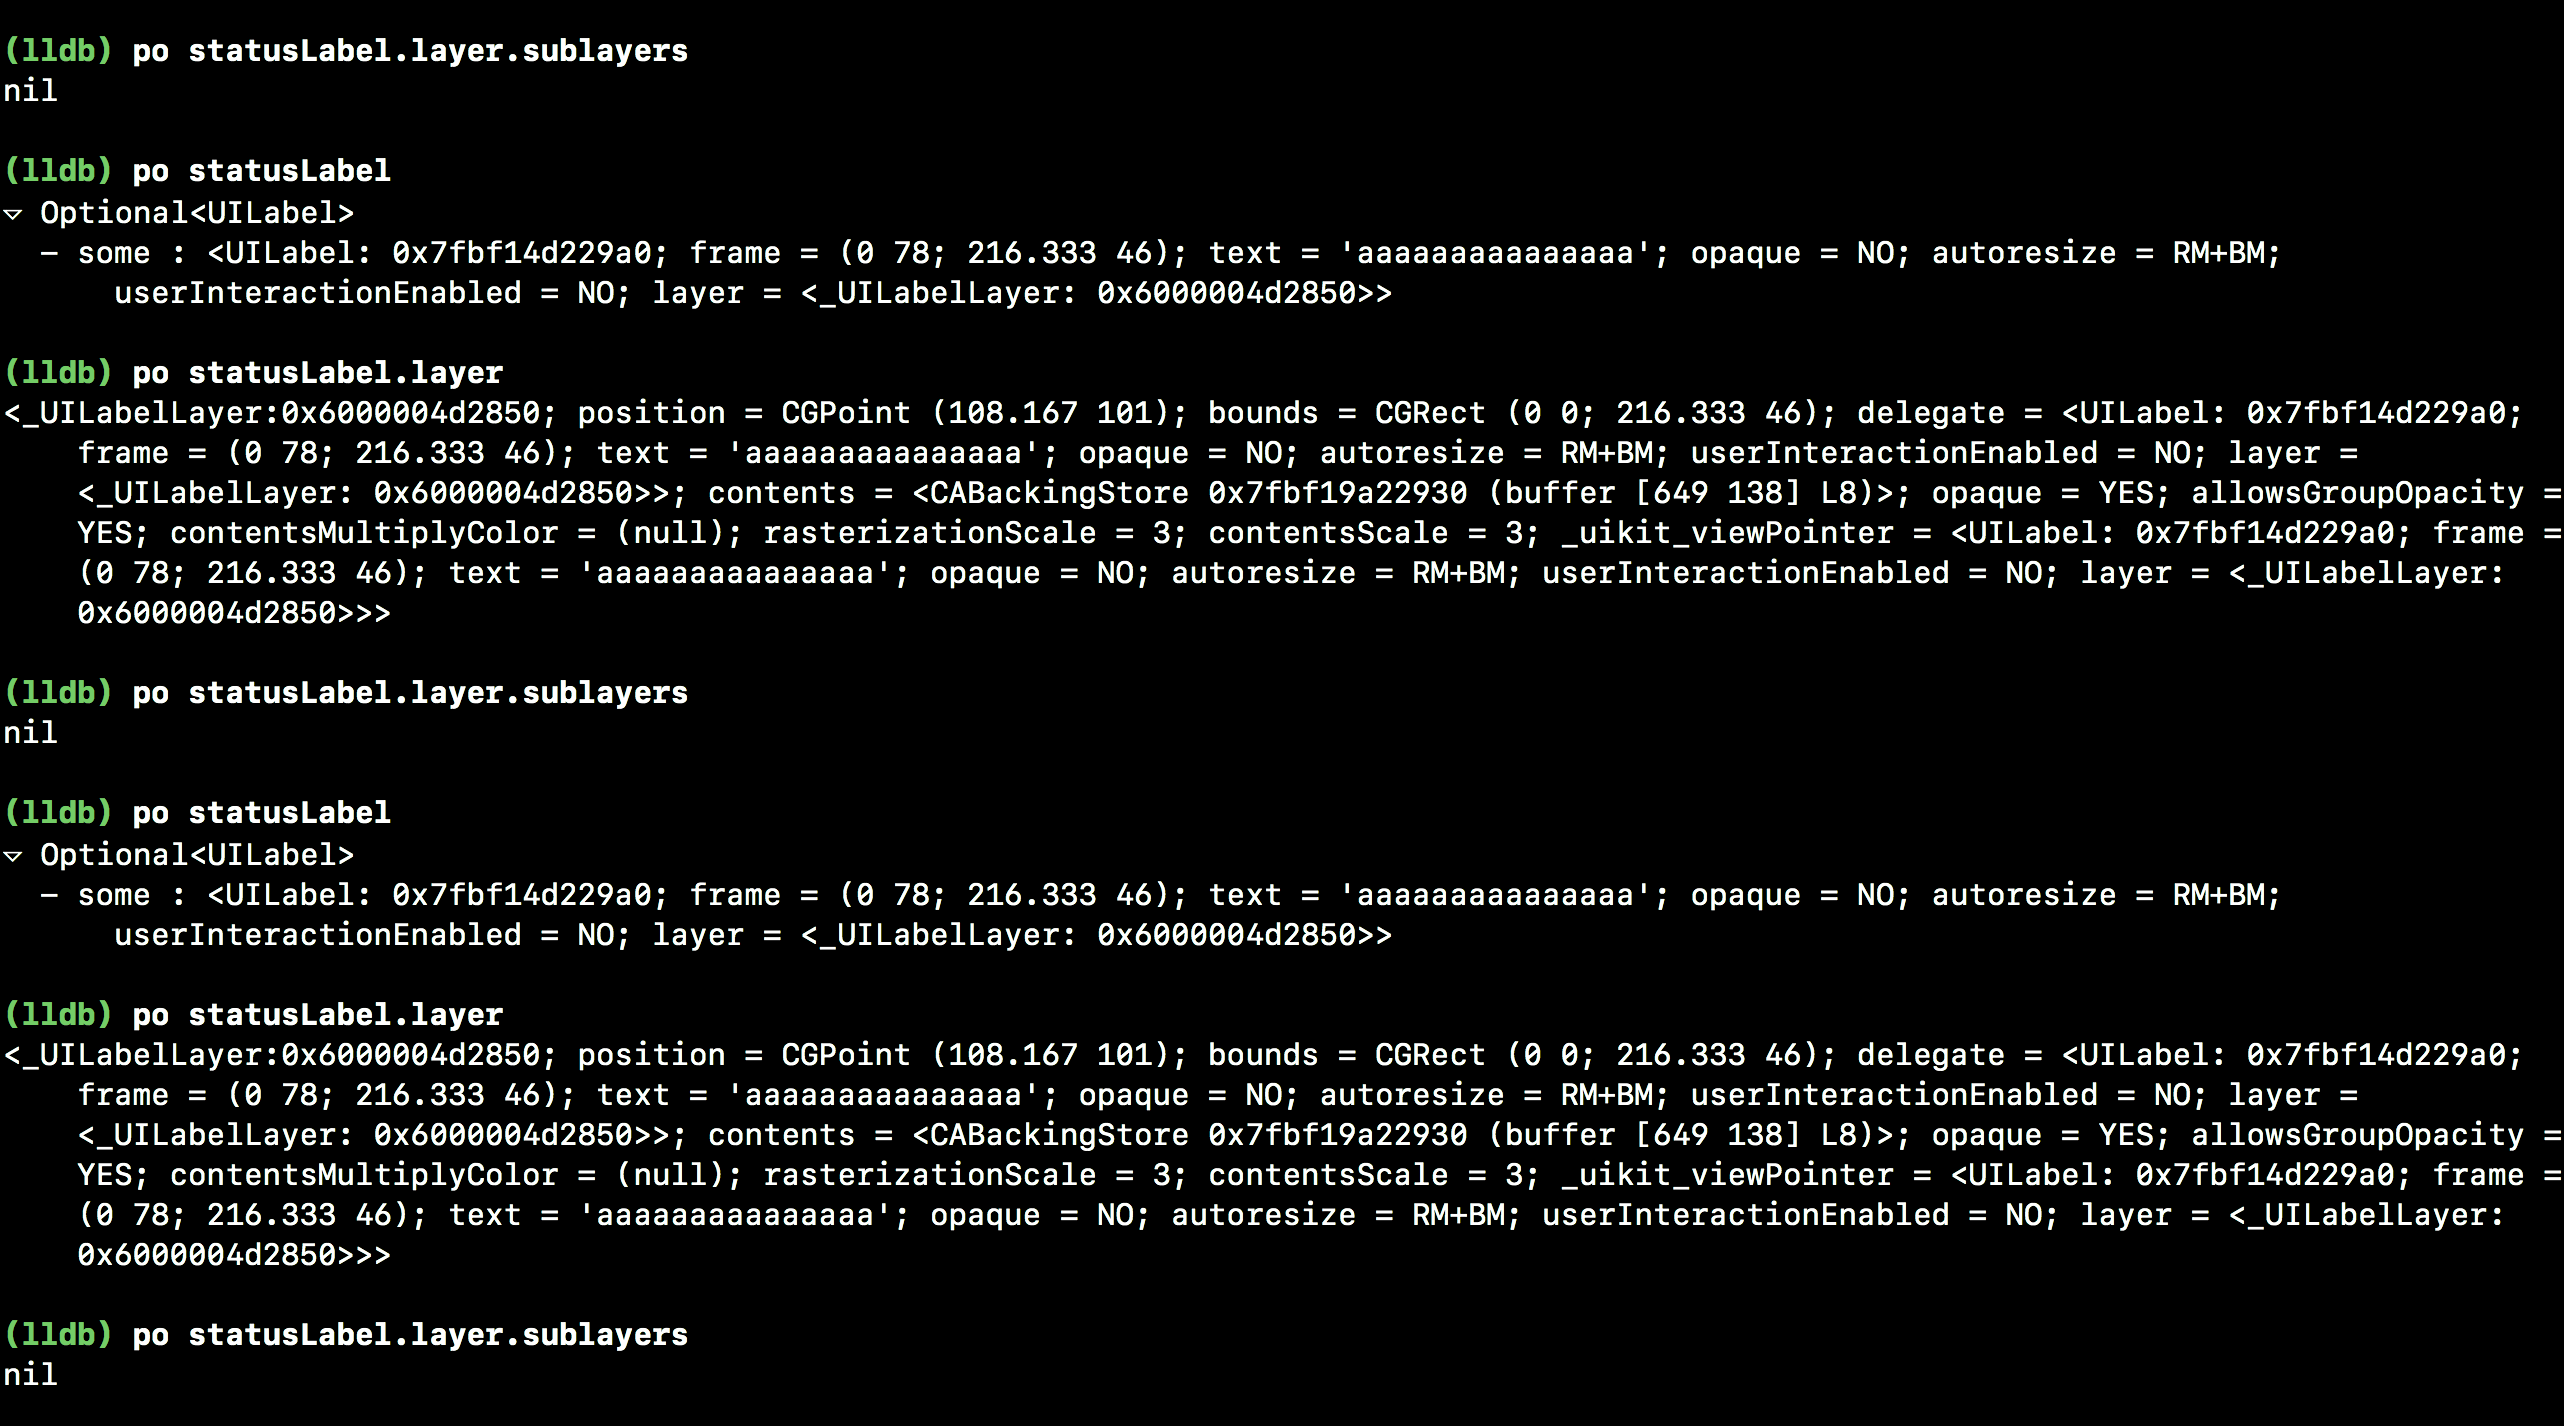The height and width of the screenshot is (1426, 2564).
Task: Click the first 0x6000004d2850>>> closing line
Action: tap(234, 613)
